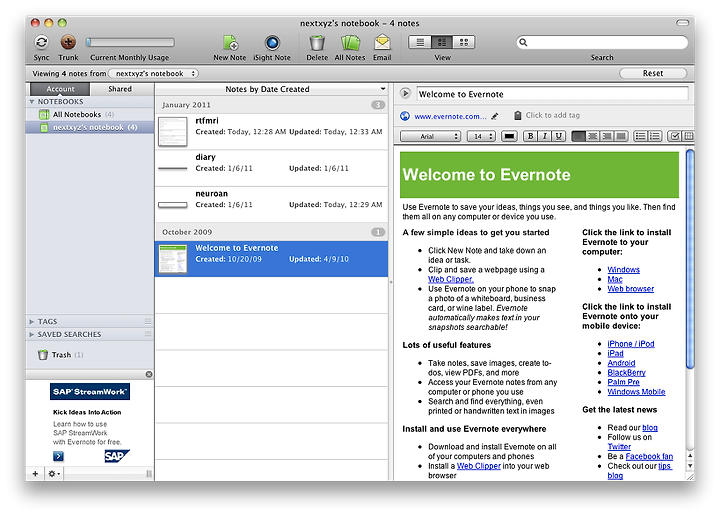Image resolution: width=720 pixels, height=516 pixels.
Task: Toggle underline formatting
Action: pos(558,136)
